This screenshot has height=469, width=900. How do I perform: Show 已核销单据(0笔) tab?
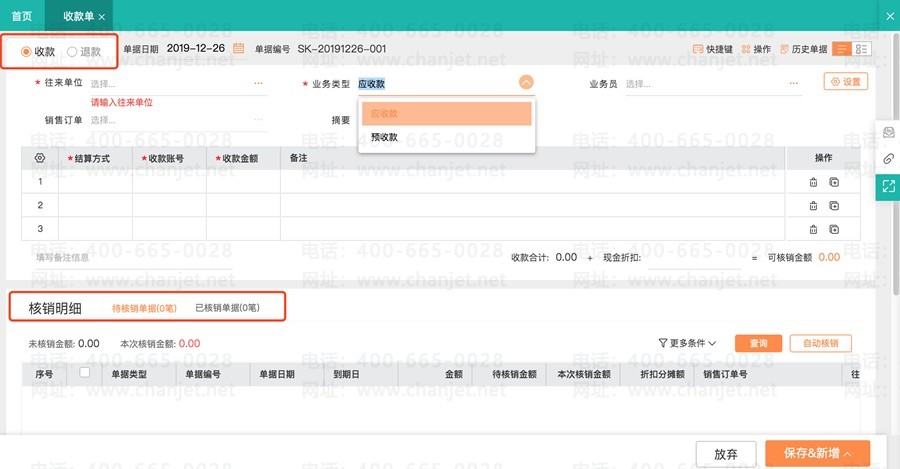227,308
